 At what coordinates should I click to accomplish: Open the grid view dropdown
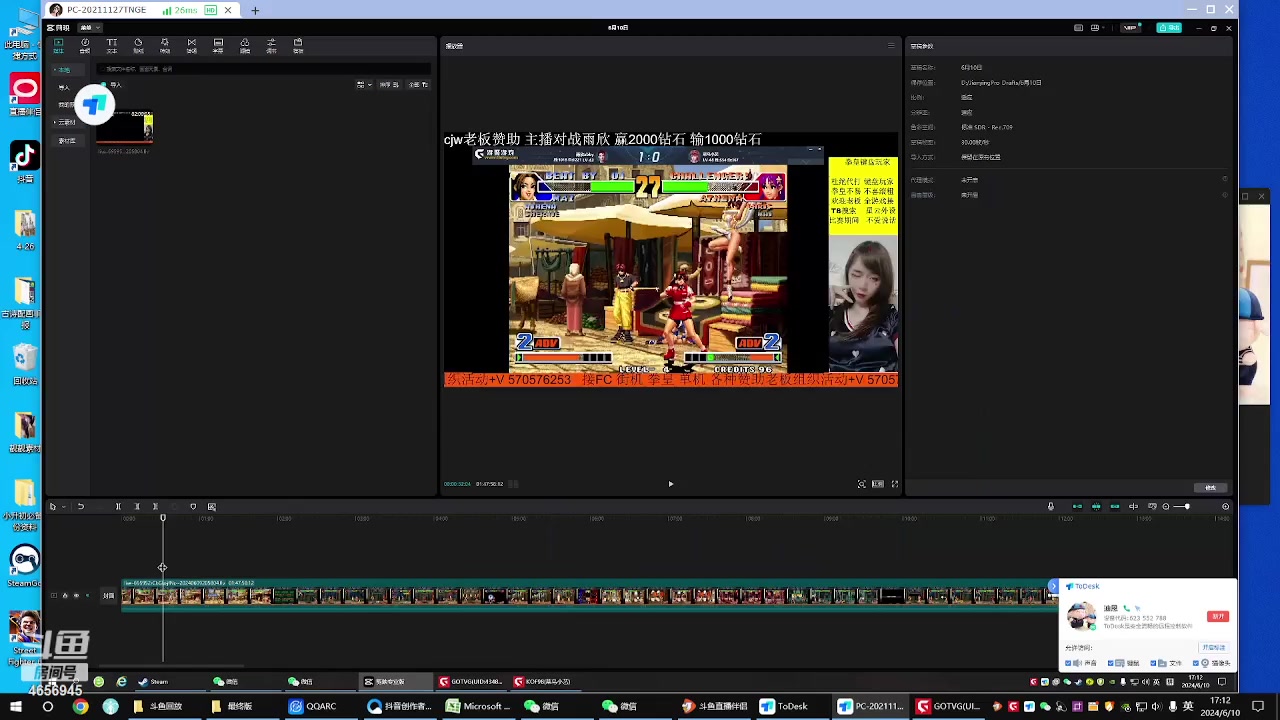pyautogui.click(x=364, y=85)
